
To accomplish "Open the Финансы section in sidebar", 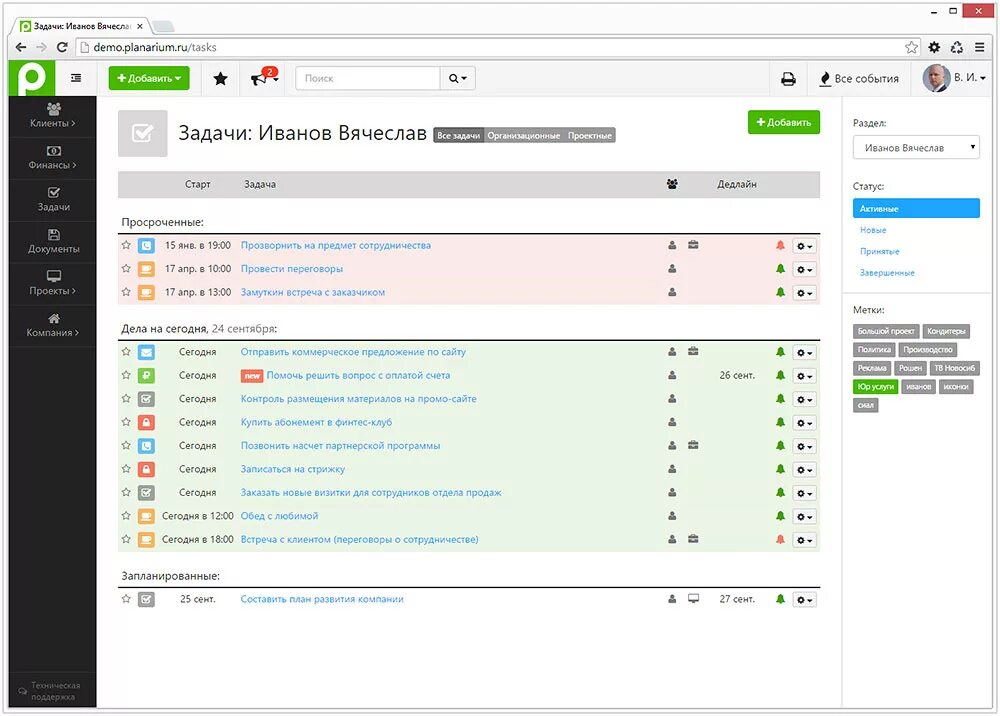I will [x=53, y=157].
